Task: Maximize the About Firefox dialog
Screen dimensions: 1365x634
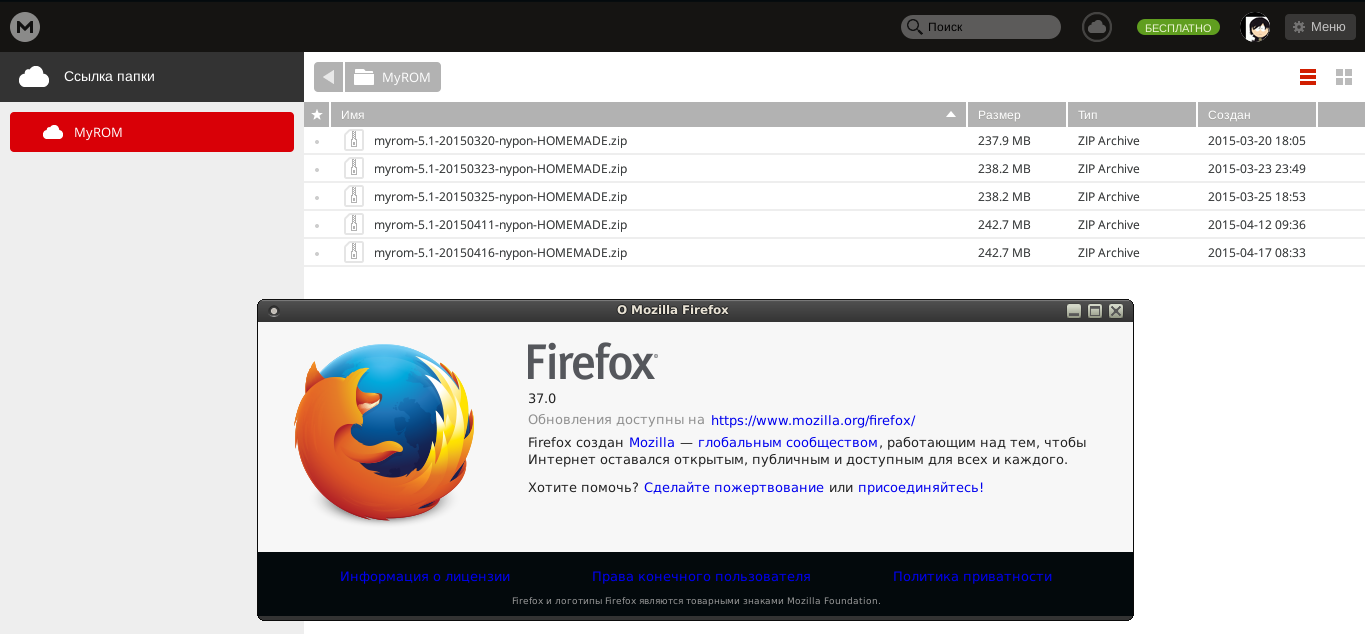Action: click(x=1095, y=311)
